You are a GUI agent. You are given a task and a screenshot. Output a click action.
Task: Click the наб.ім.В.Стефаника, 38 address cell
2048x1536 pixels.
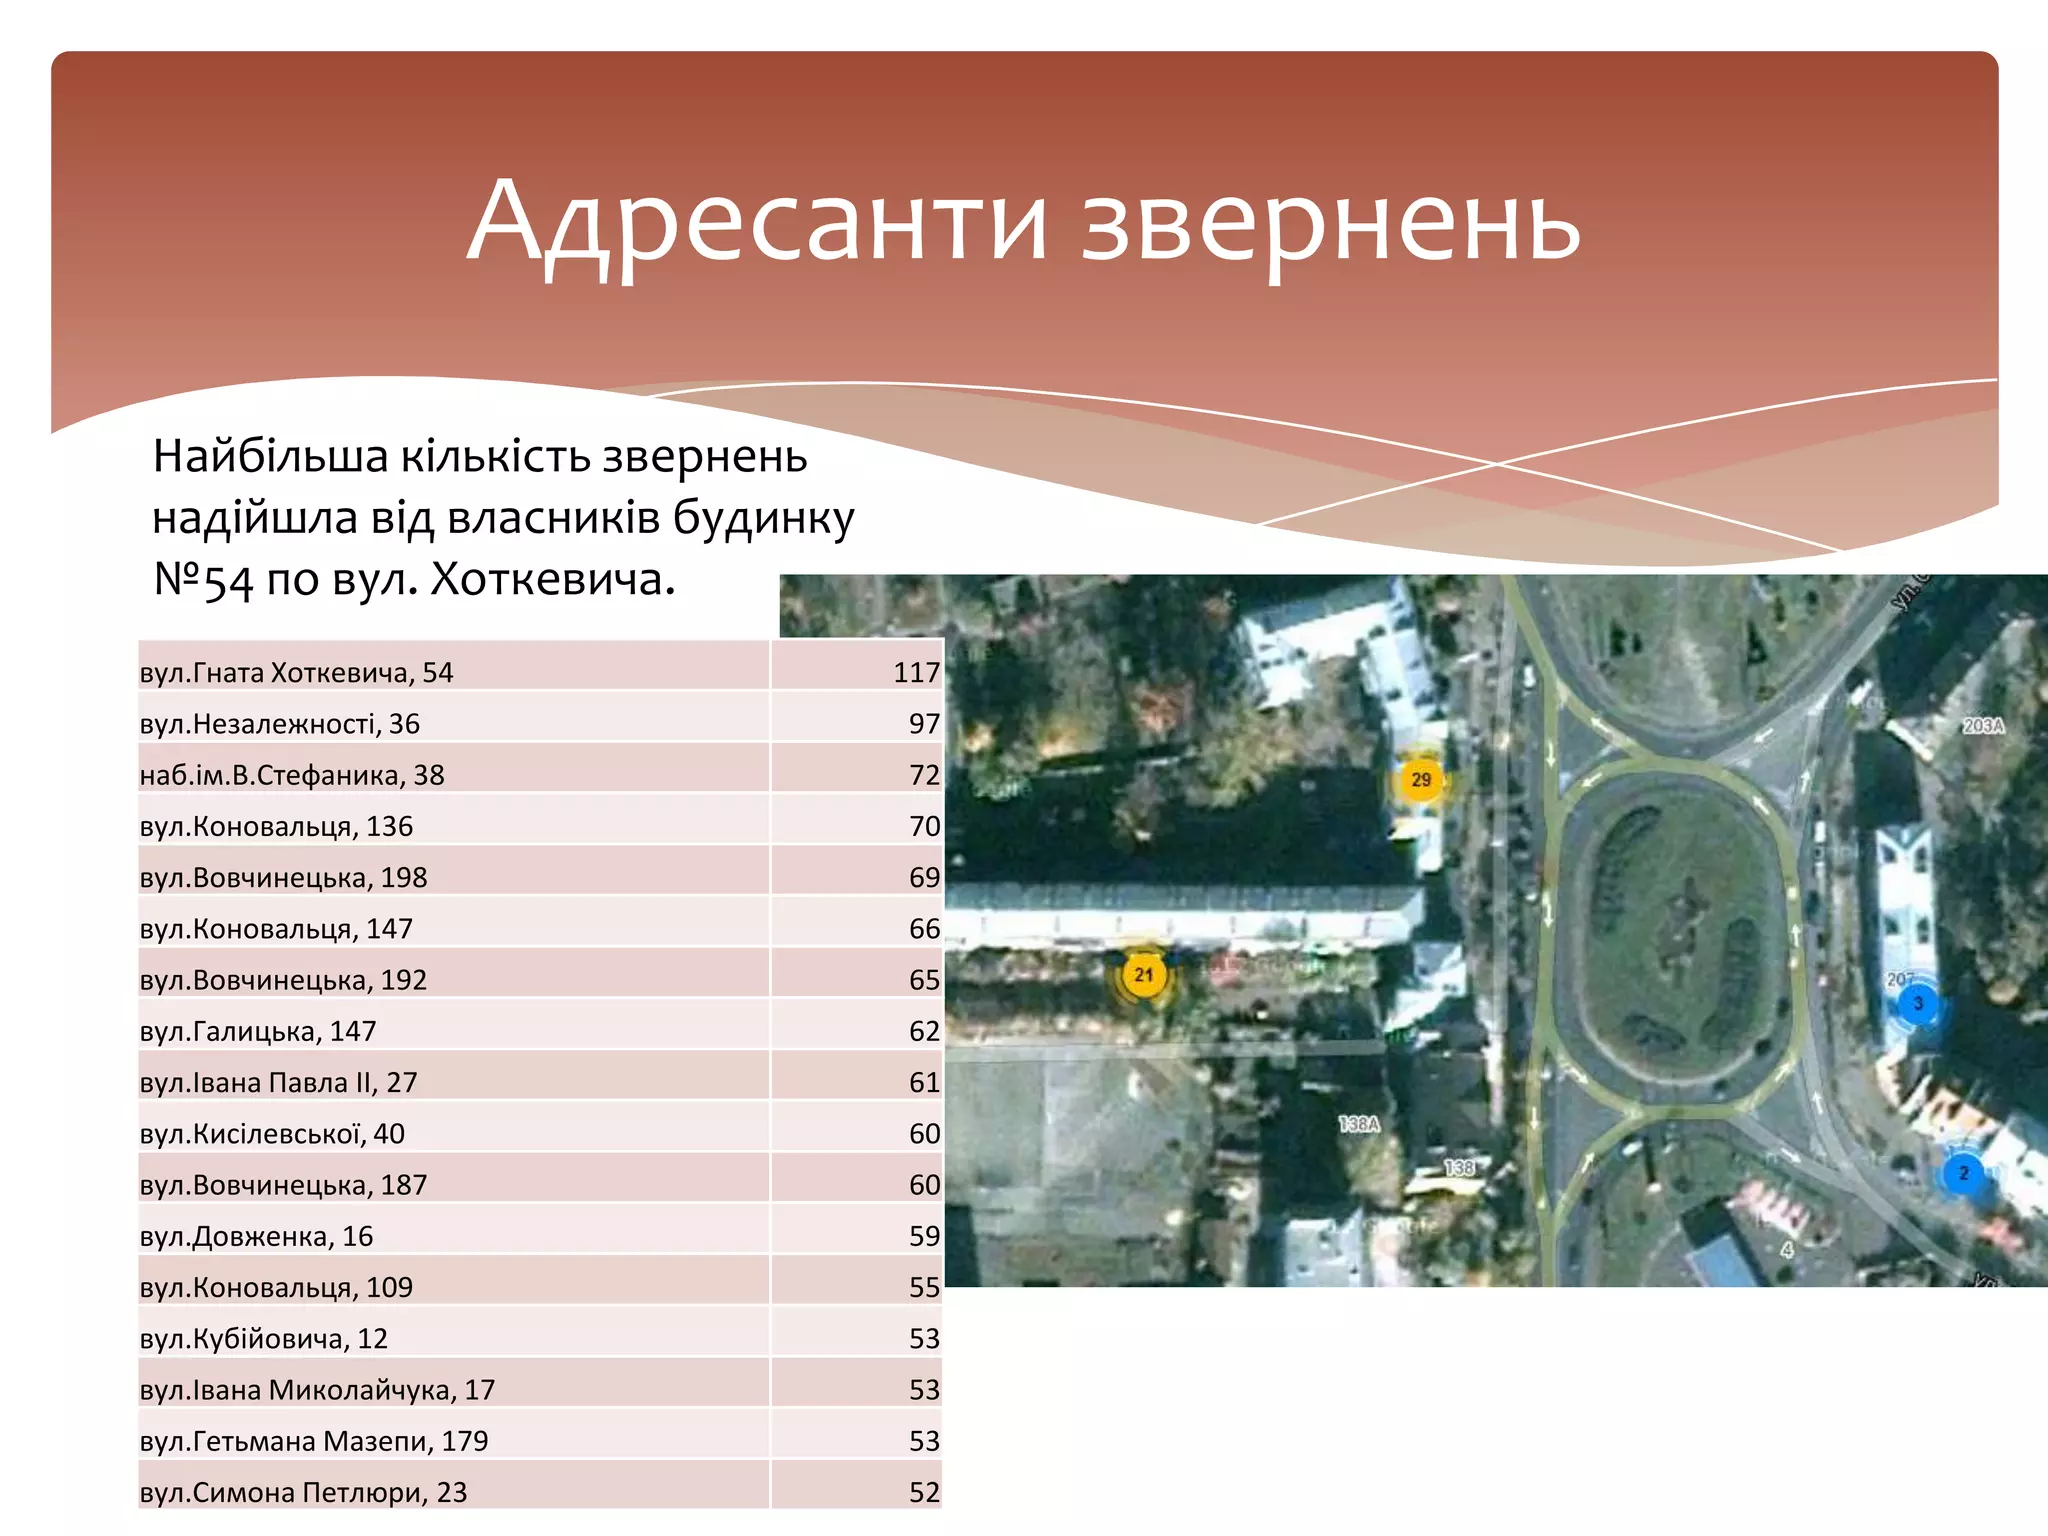[x=292, y=775]
